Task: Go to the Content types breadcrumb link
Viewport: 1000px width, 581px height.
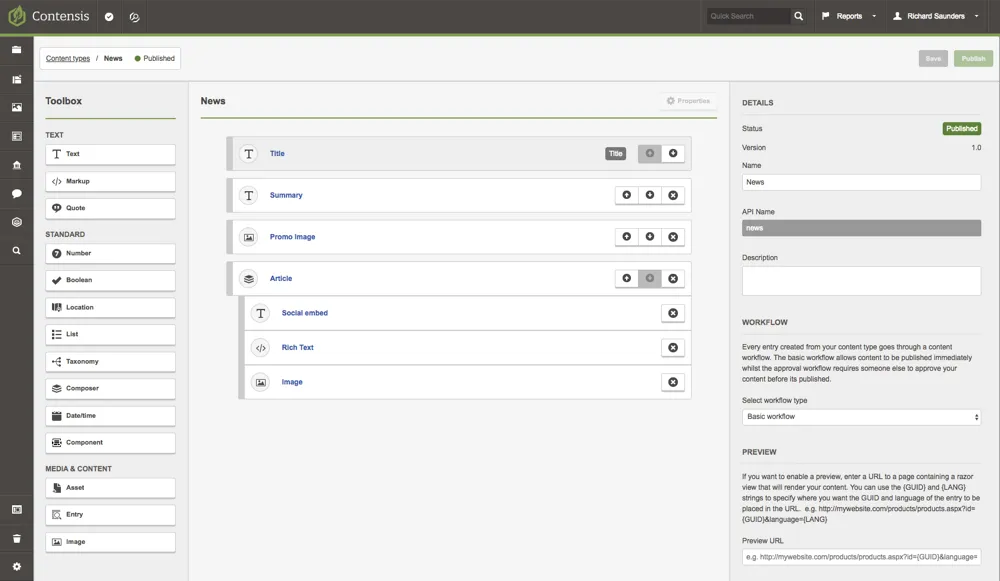Action: (68, 58)
